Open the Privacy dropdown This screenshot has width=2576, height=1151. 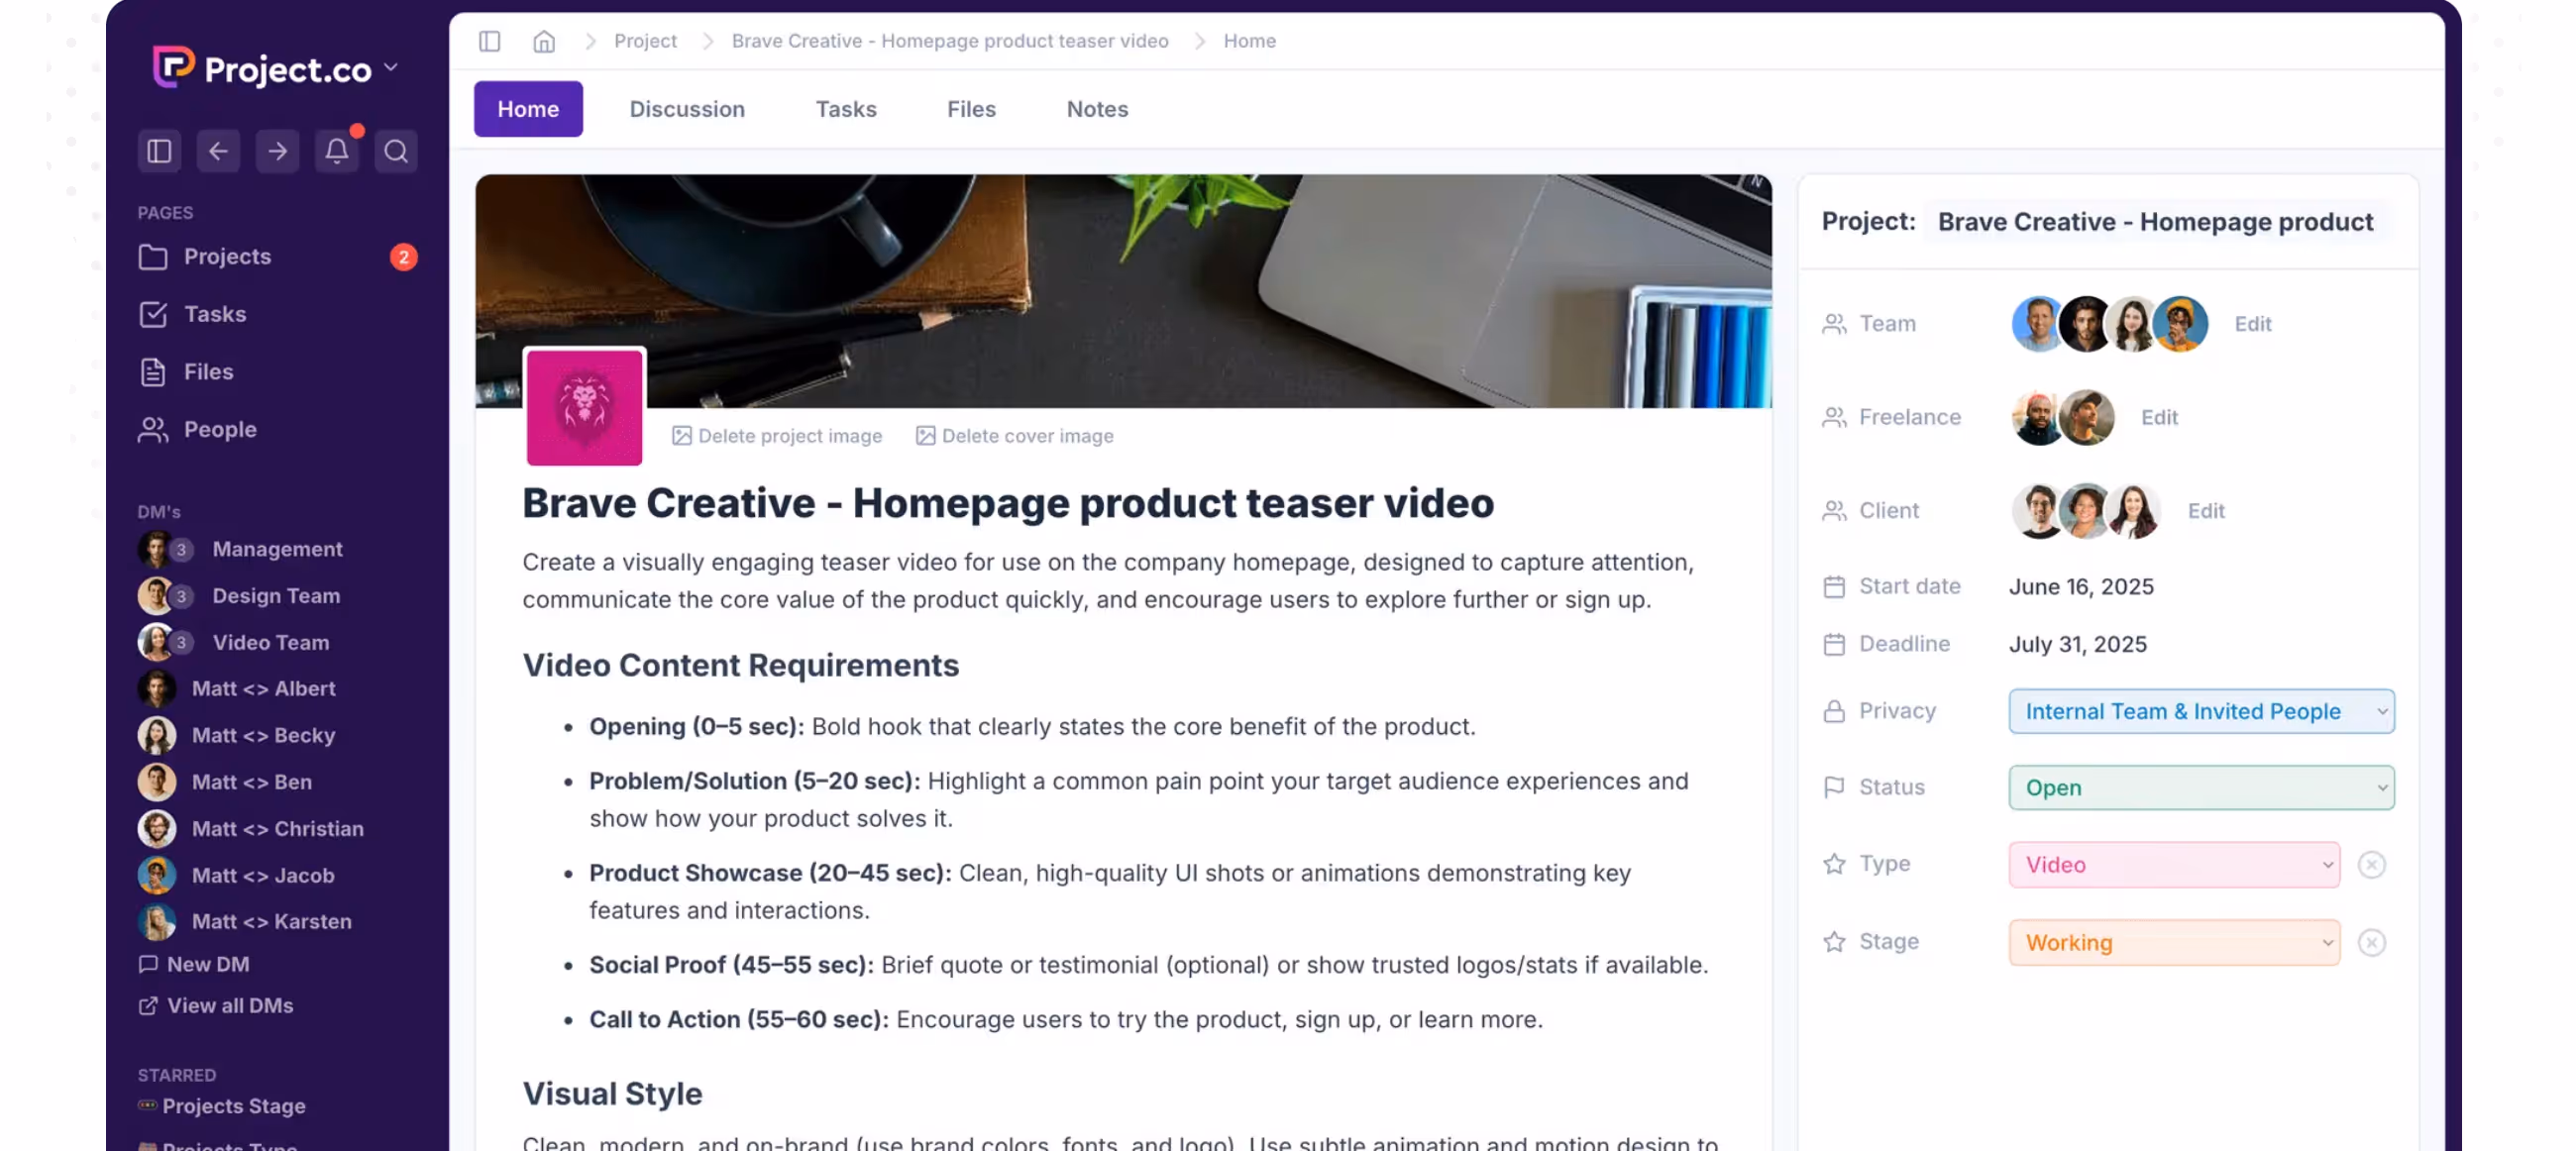(x=2201, y=711)
